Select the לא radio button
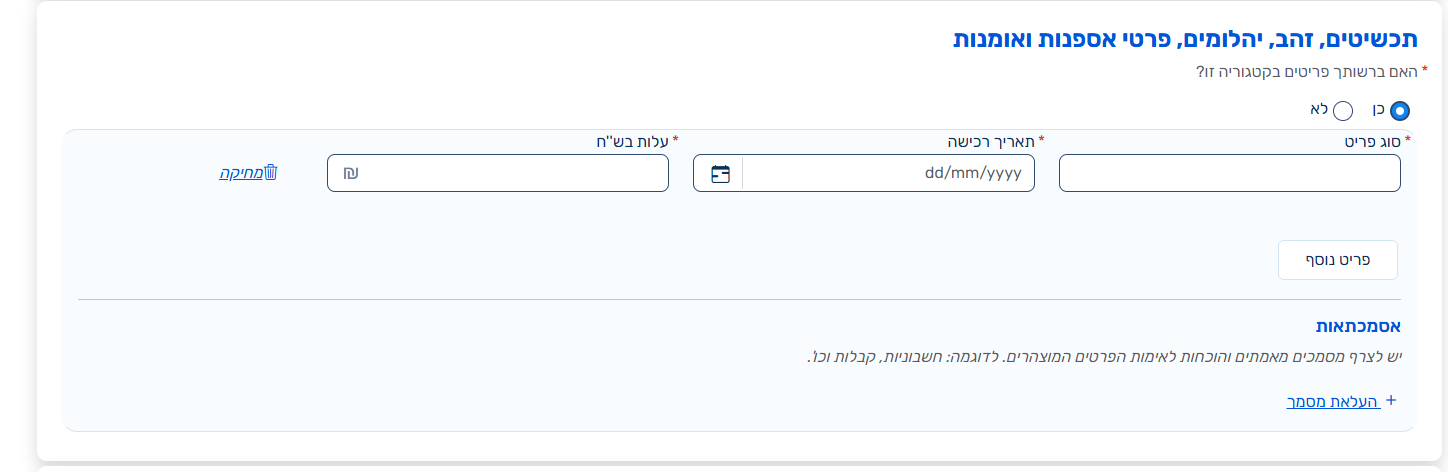This screenshot has height=472, width=1448. [x=1343, y=111]
